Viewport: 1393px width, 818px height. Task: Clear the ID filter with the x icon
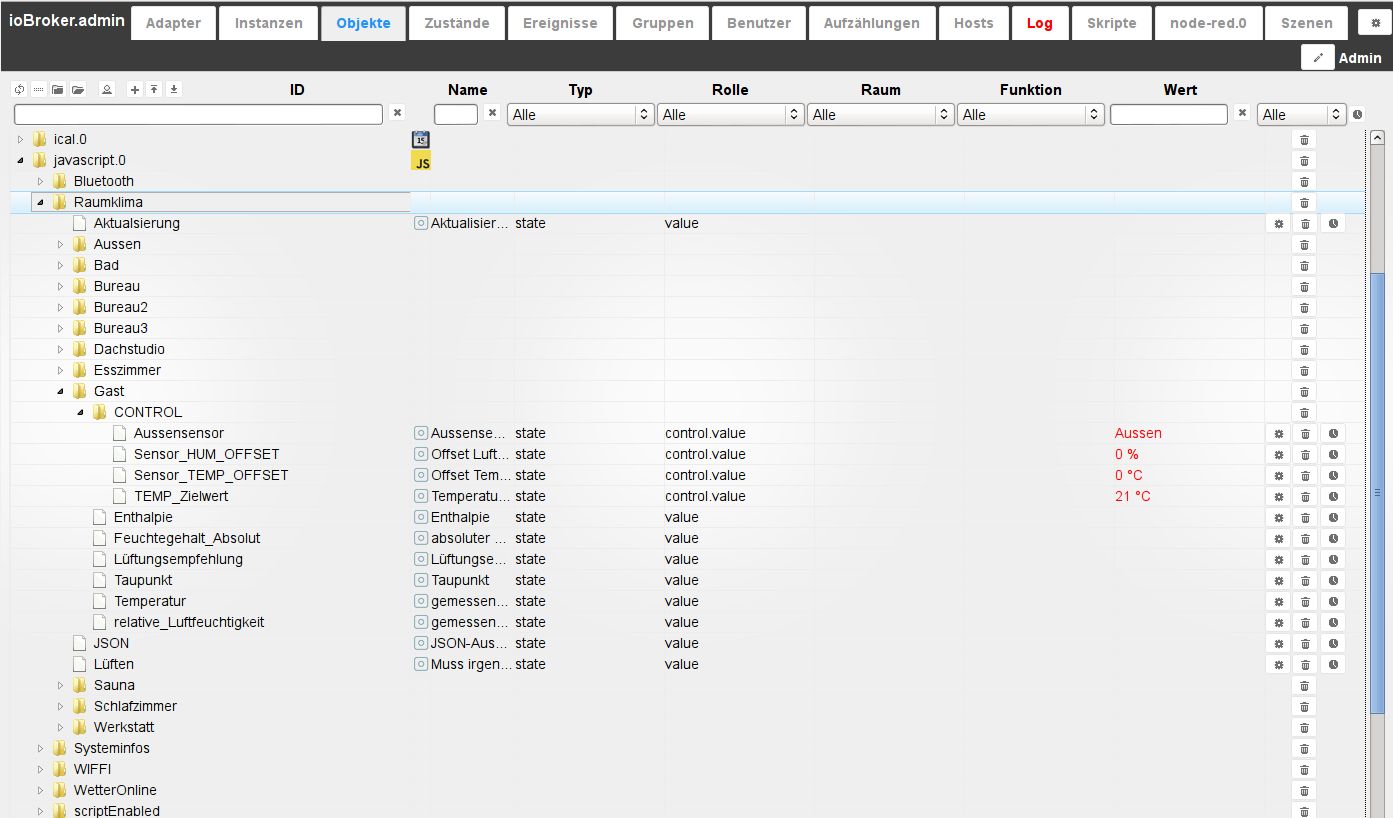[x=397, y=114]
